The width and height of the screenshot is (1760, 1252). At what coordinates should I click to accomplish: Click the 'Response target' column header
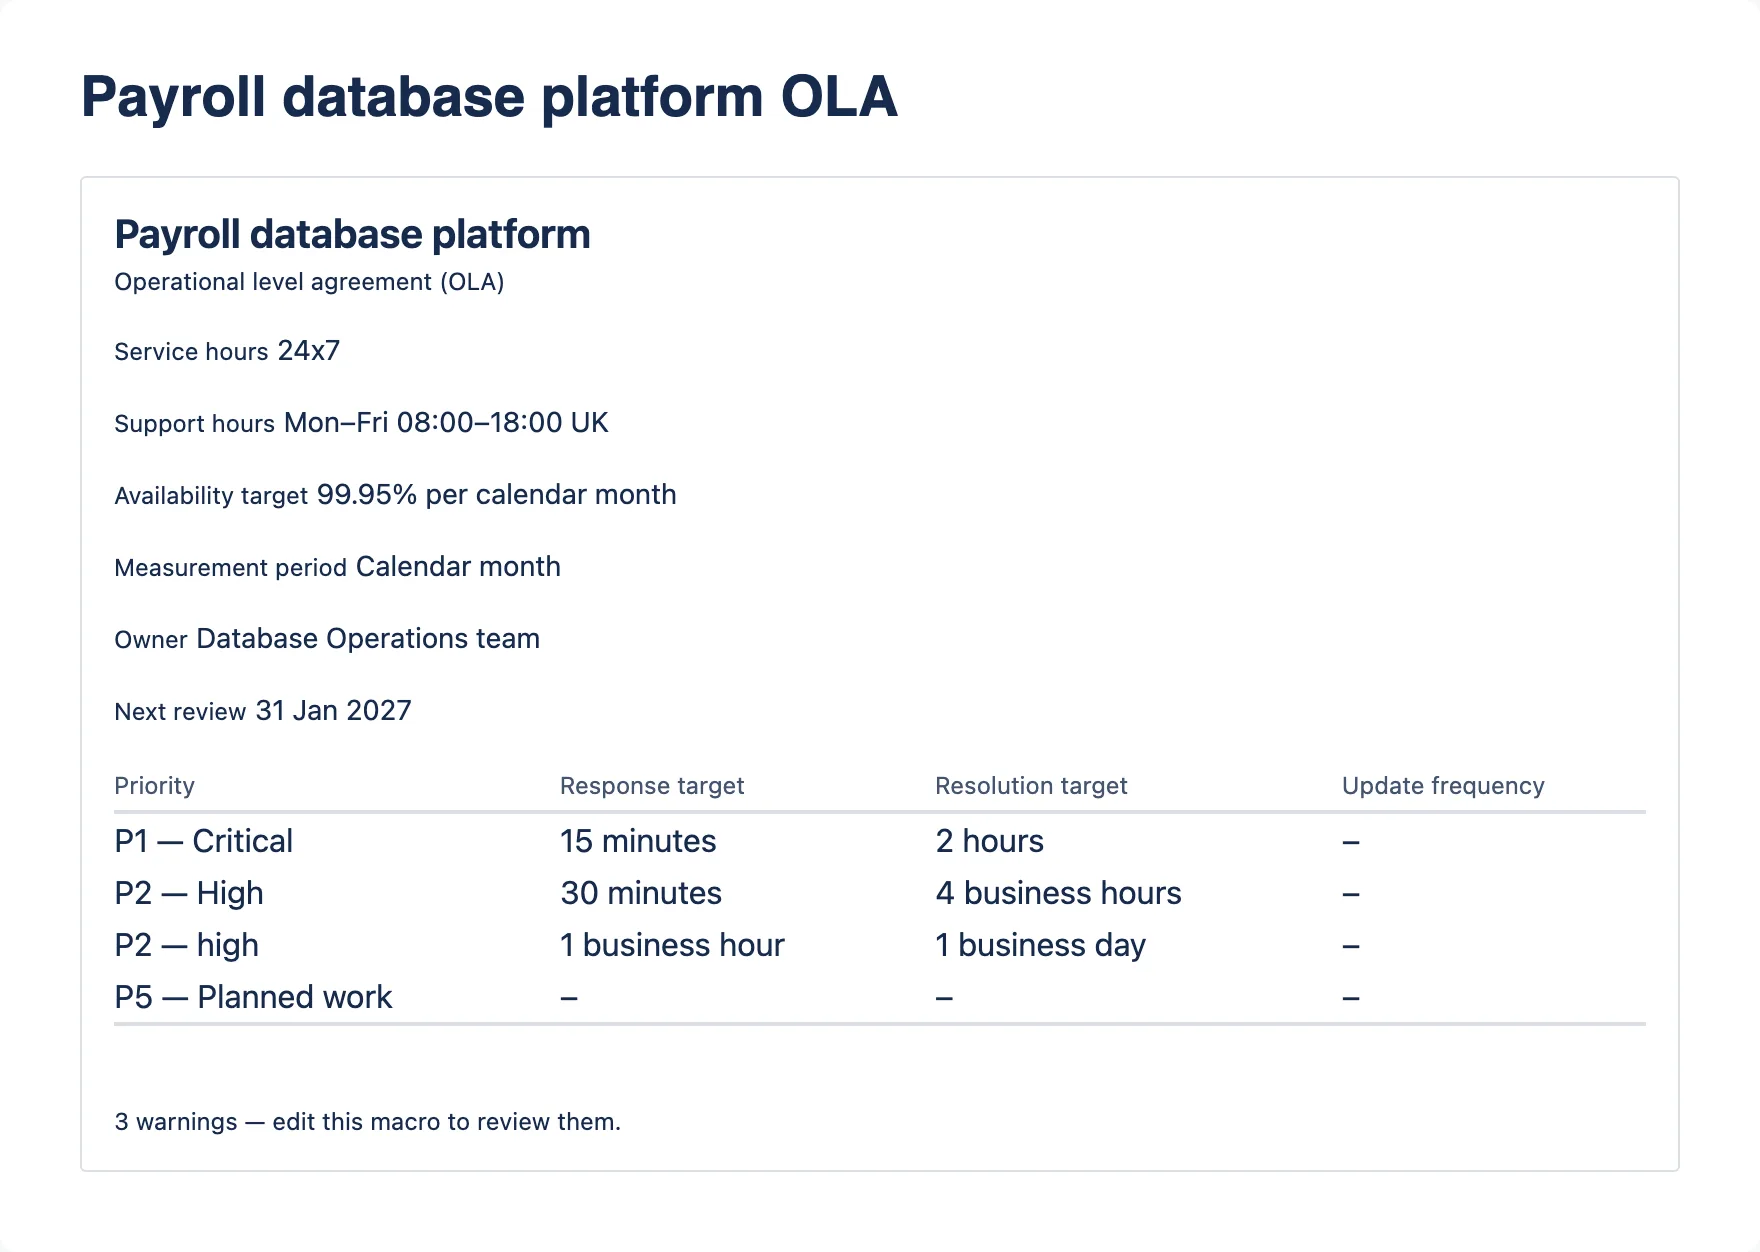[x=652, y=786]
